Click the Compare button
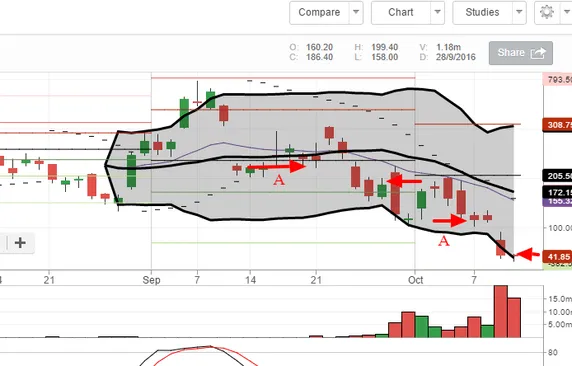The width and height of the screenshot is (572, 366). pyautogui.click(x=319, y=12)
